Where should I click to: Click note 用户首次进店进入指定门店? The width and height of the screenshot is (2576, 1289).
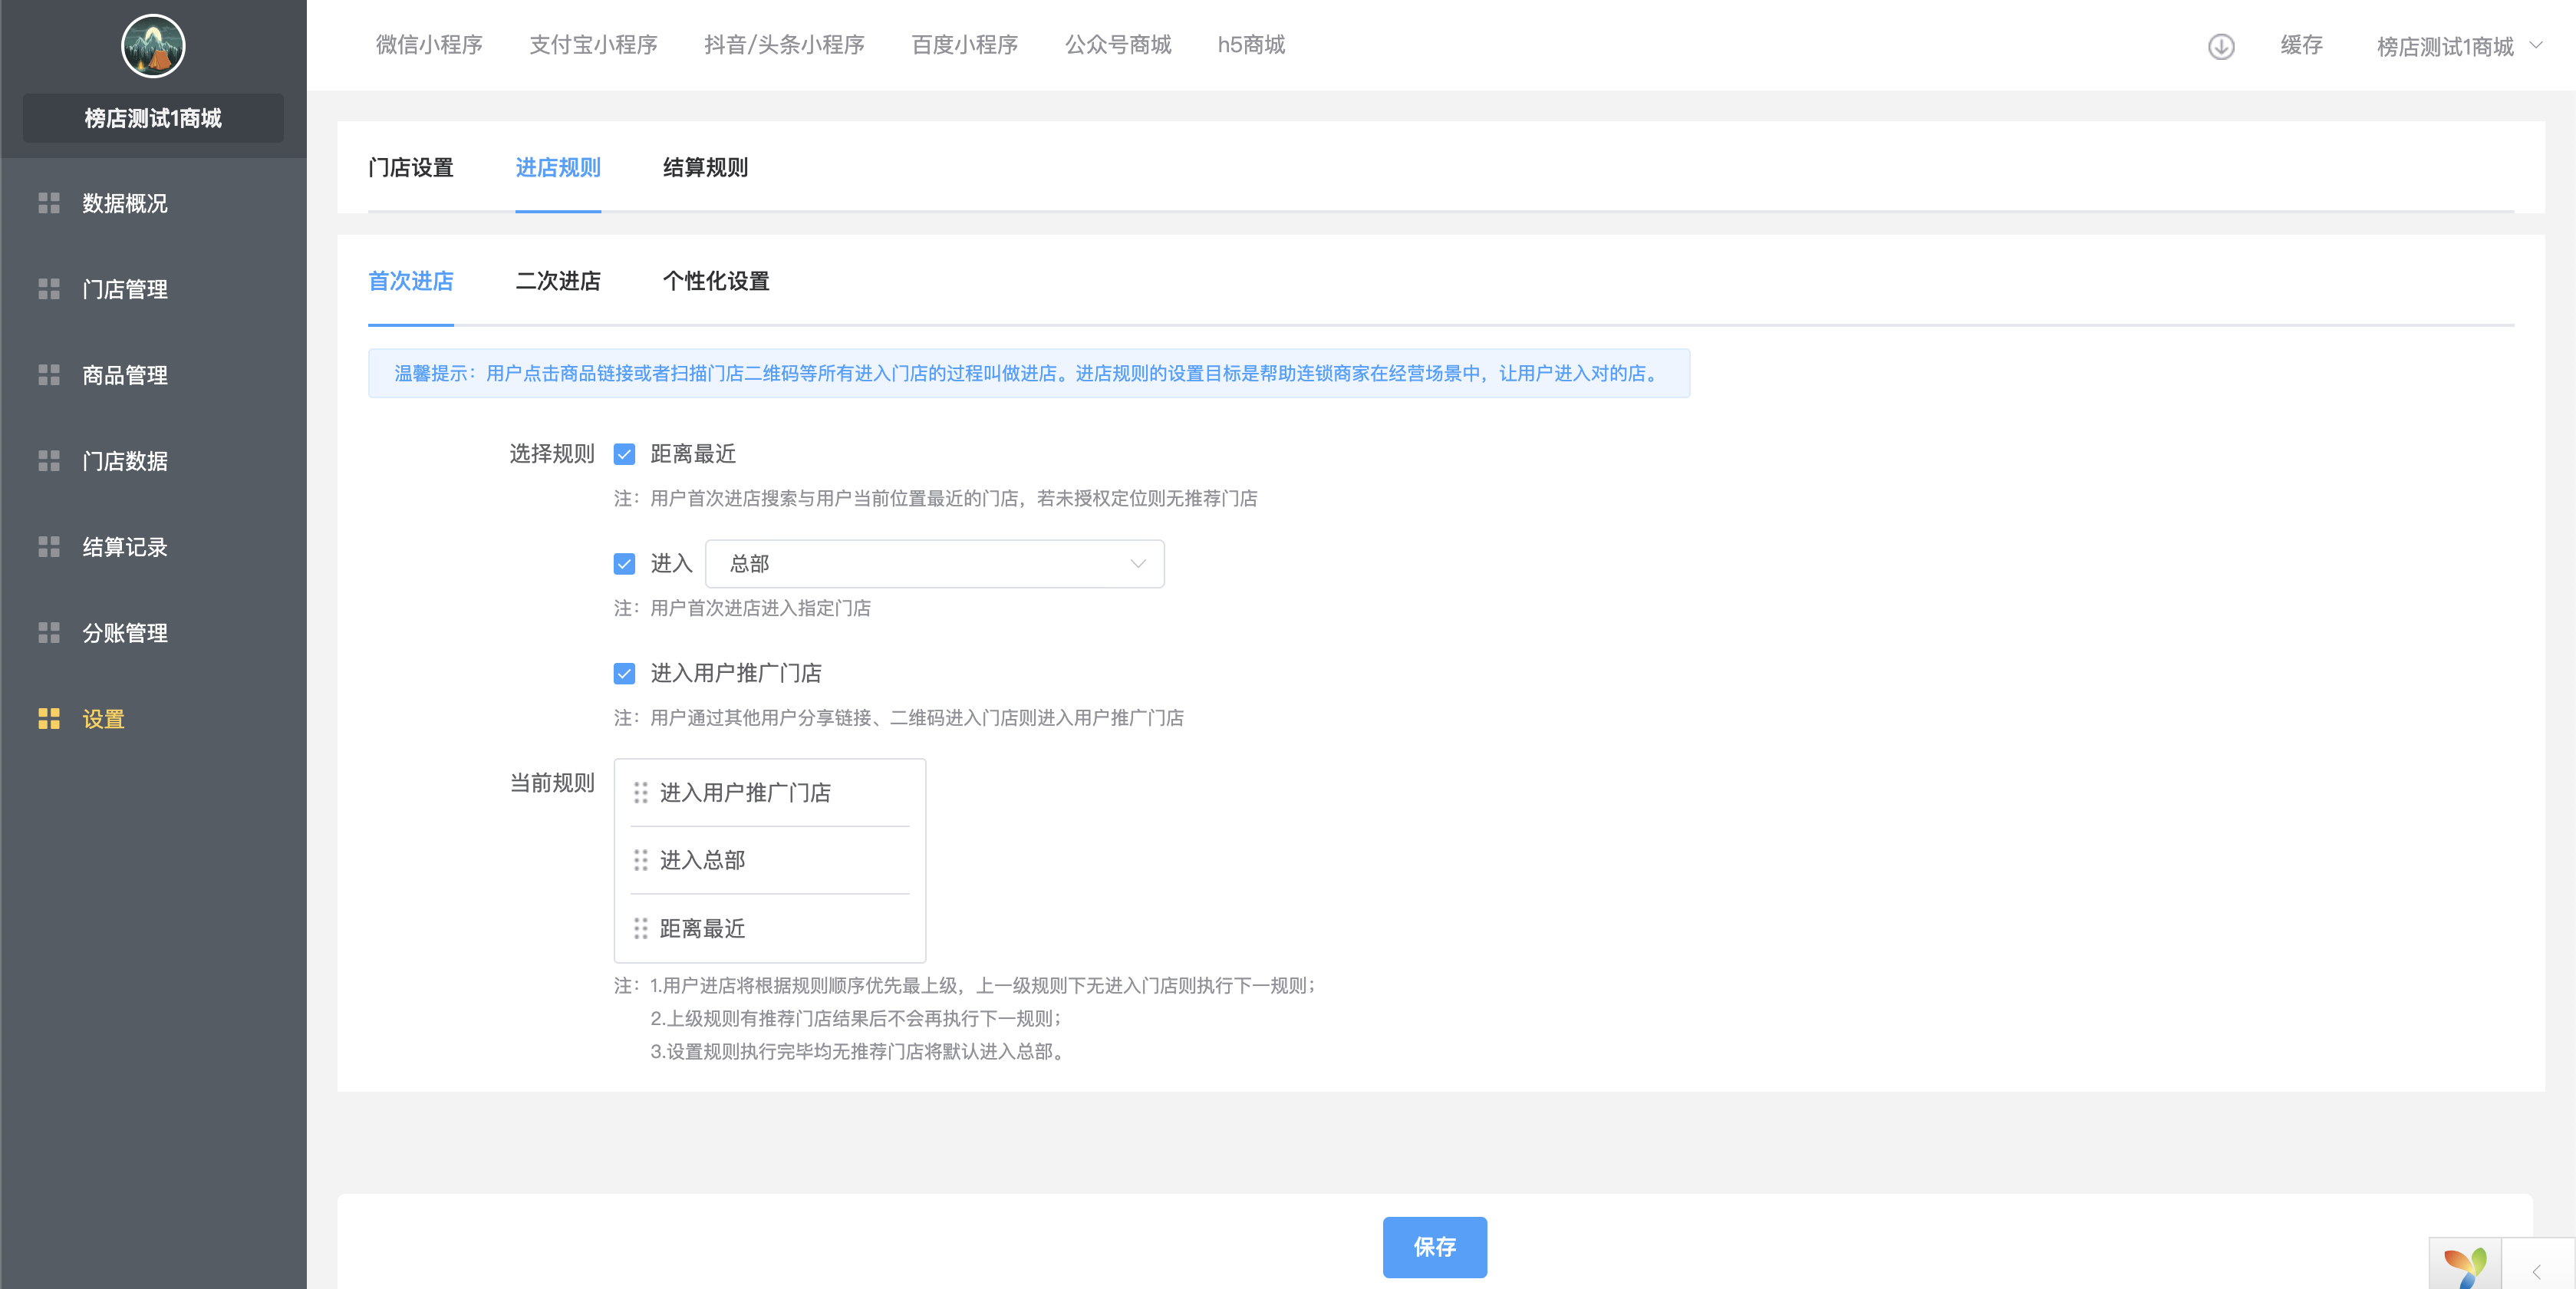pyautogui.click(x=743, y=608)
